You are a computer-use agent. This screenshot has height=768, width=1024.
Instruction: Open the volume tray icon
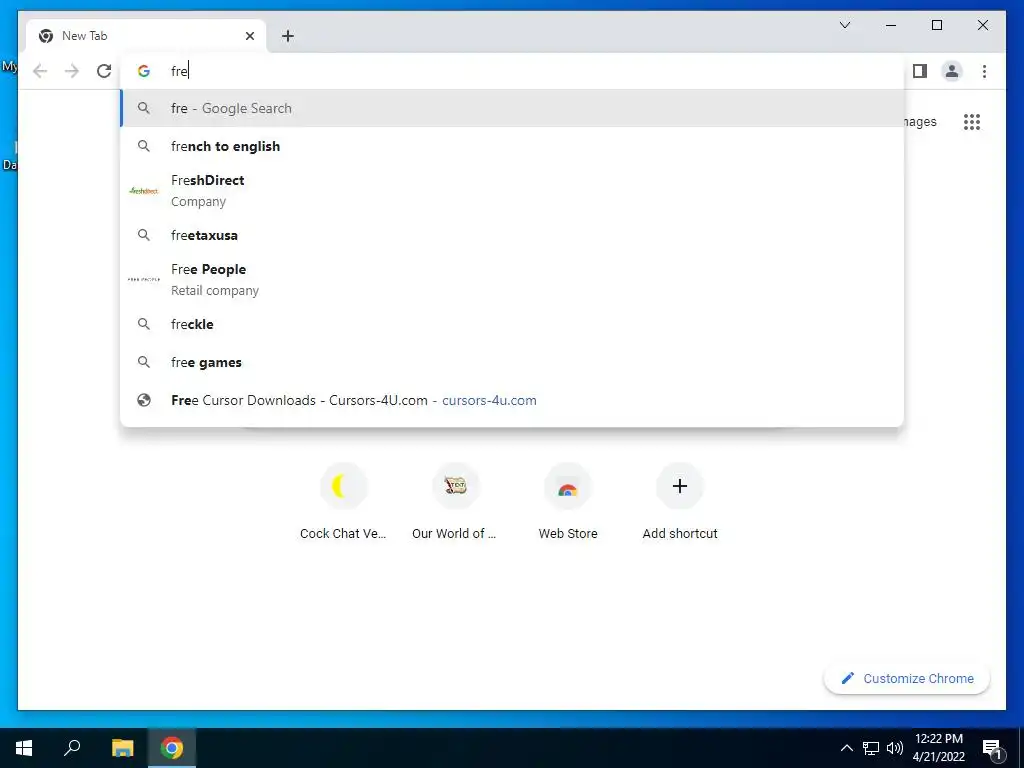(x=895, y=748)
